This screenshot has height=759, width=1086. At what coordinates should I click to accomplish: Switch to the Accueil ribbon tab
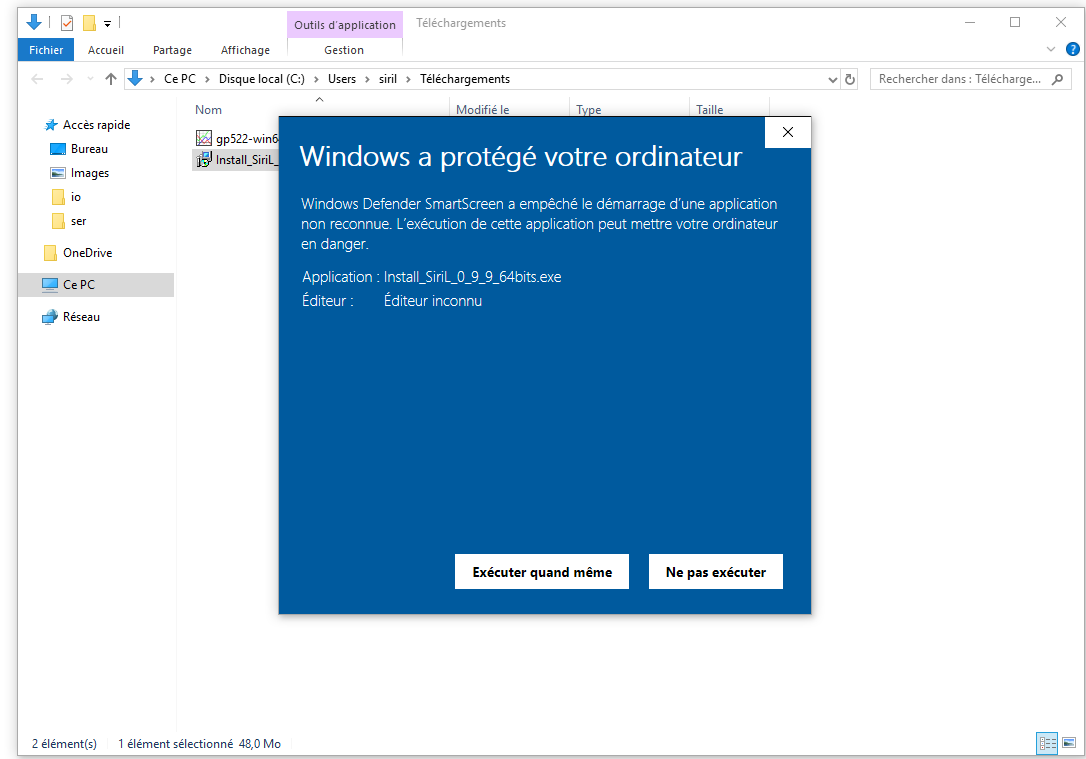106,50
